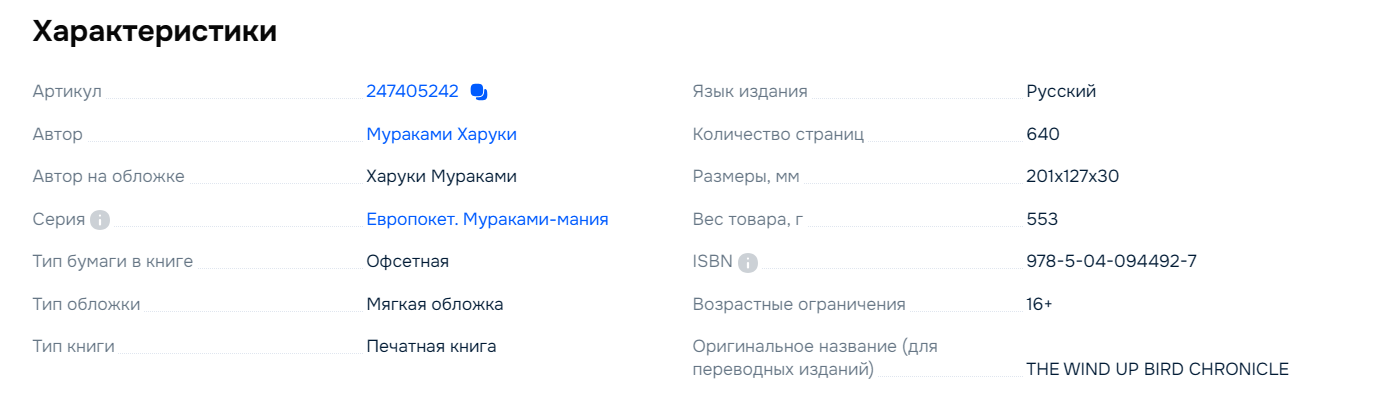This screenshot has width=1387, height=407.
Task: Click the dimensions value 201x127x30
Action: point(1072,177)
